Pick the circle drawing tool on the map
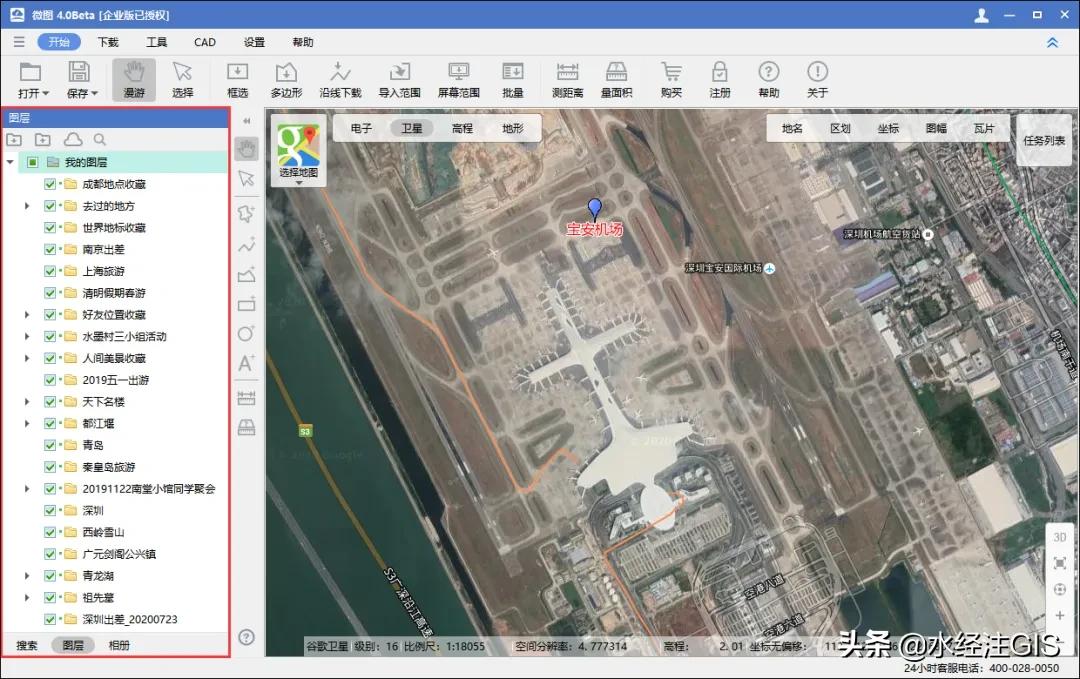Viewport: 1080px width, 679px height. [246, 334]
